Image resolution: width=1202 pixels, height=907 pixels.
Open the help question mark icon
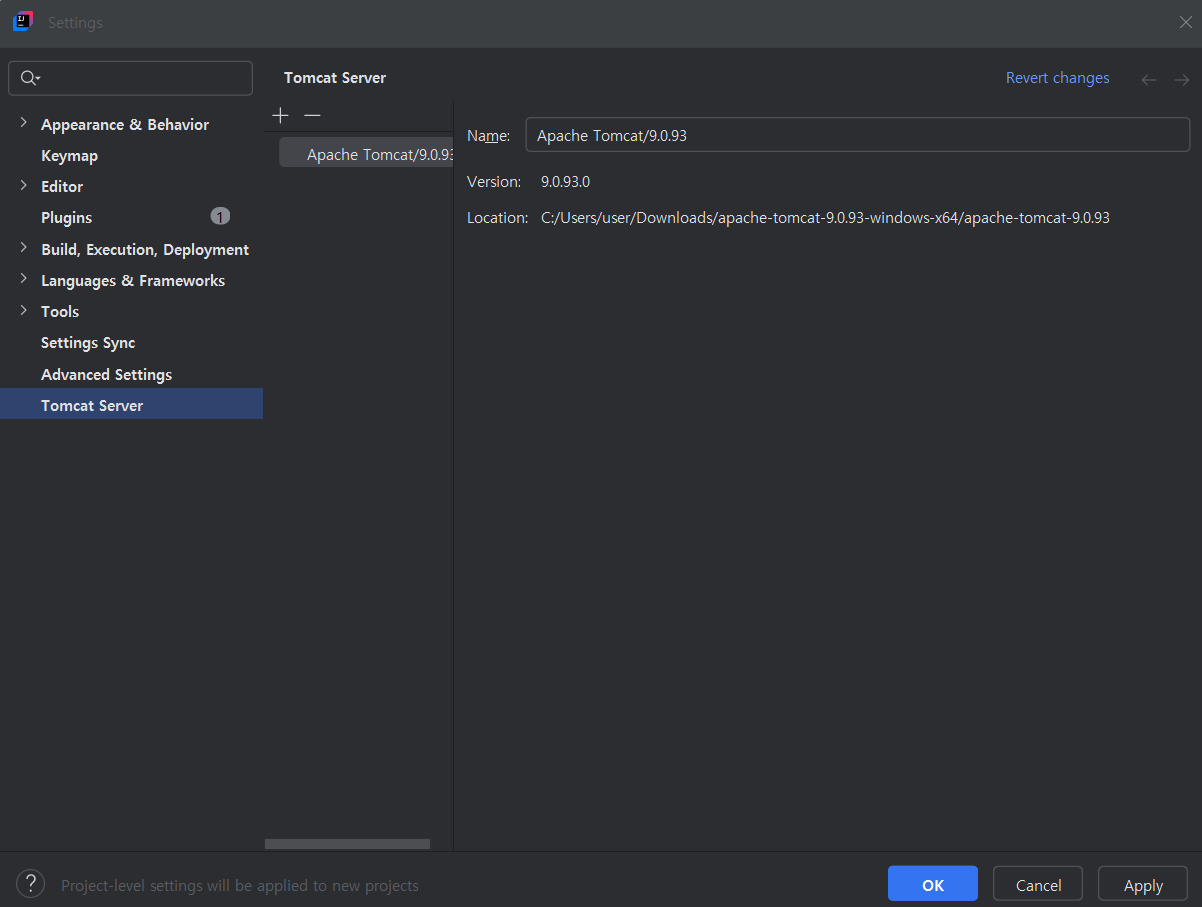coord(31,884)
